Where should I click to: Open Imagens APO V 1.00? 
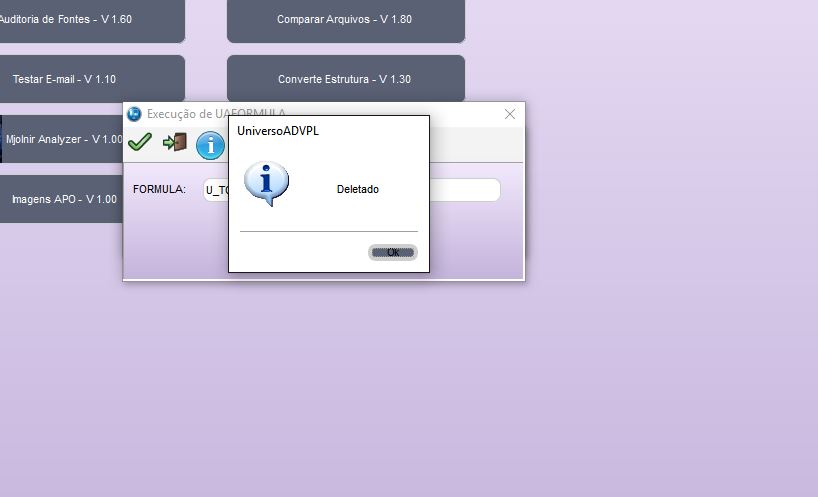pyautogui.click(x=62, y=199)
